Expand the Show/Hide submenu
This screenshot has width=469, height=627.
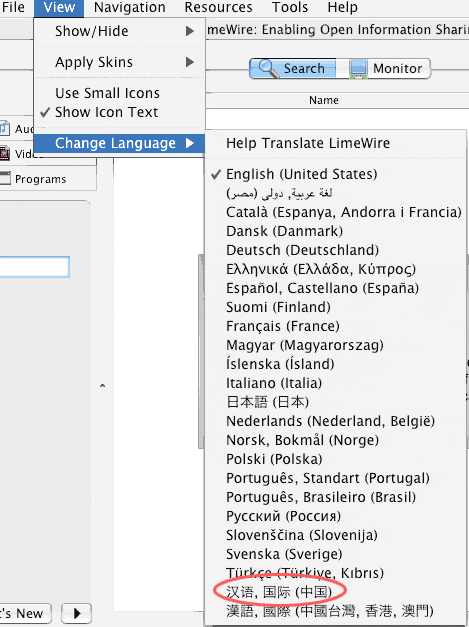tap(120, 31)
